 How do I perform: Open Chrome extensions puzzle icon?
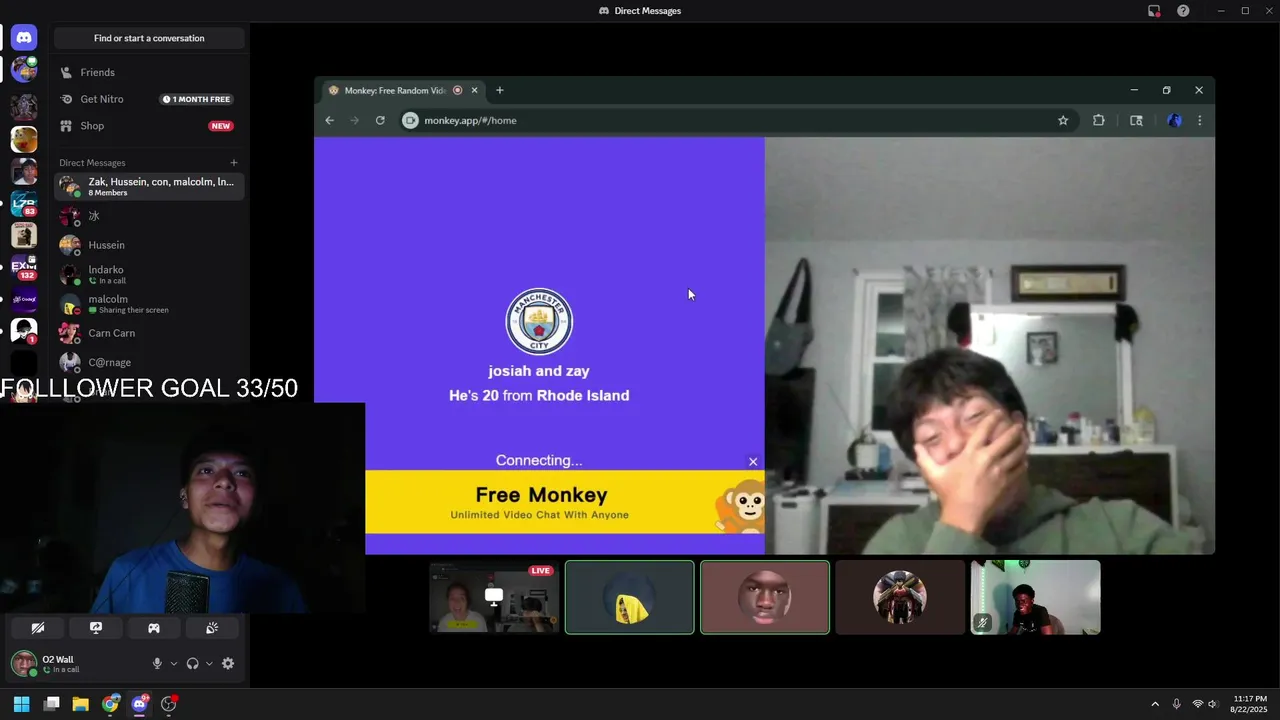pos(1098,120)
